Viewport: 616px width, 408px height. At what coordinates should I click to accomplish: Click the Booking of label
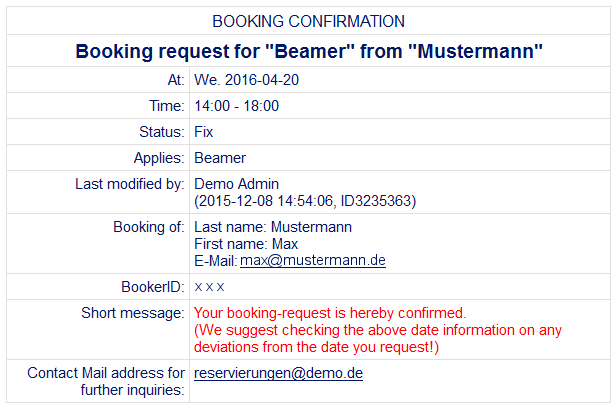tap(149, 227)
